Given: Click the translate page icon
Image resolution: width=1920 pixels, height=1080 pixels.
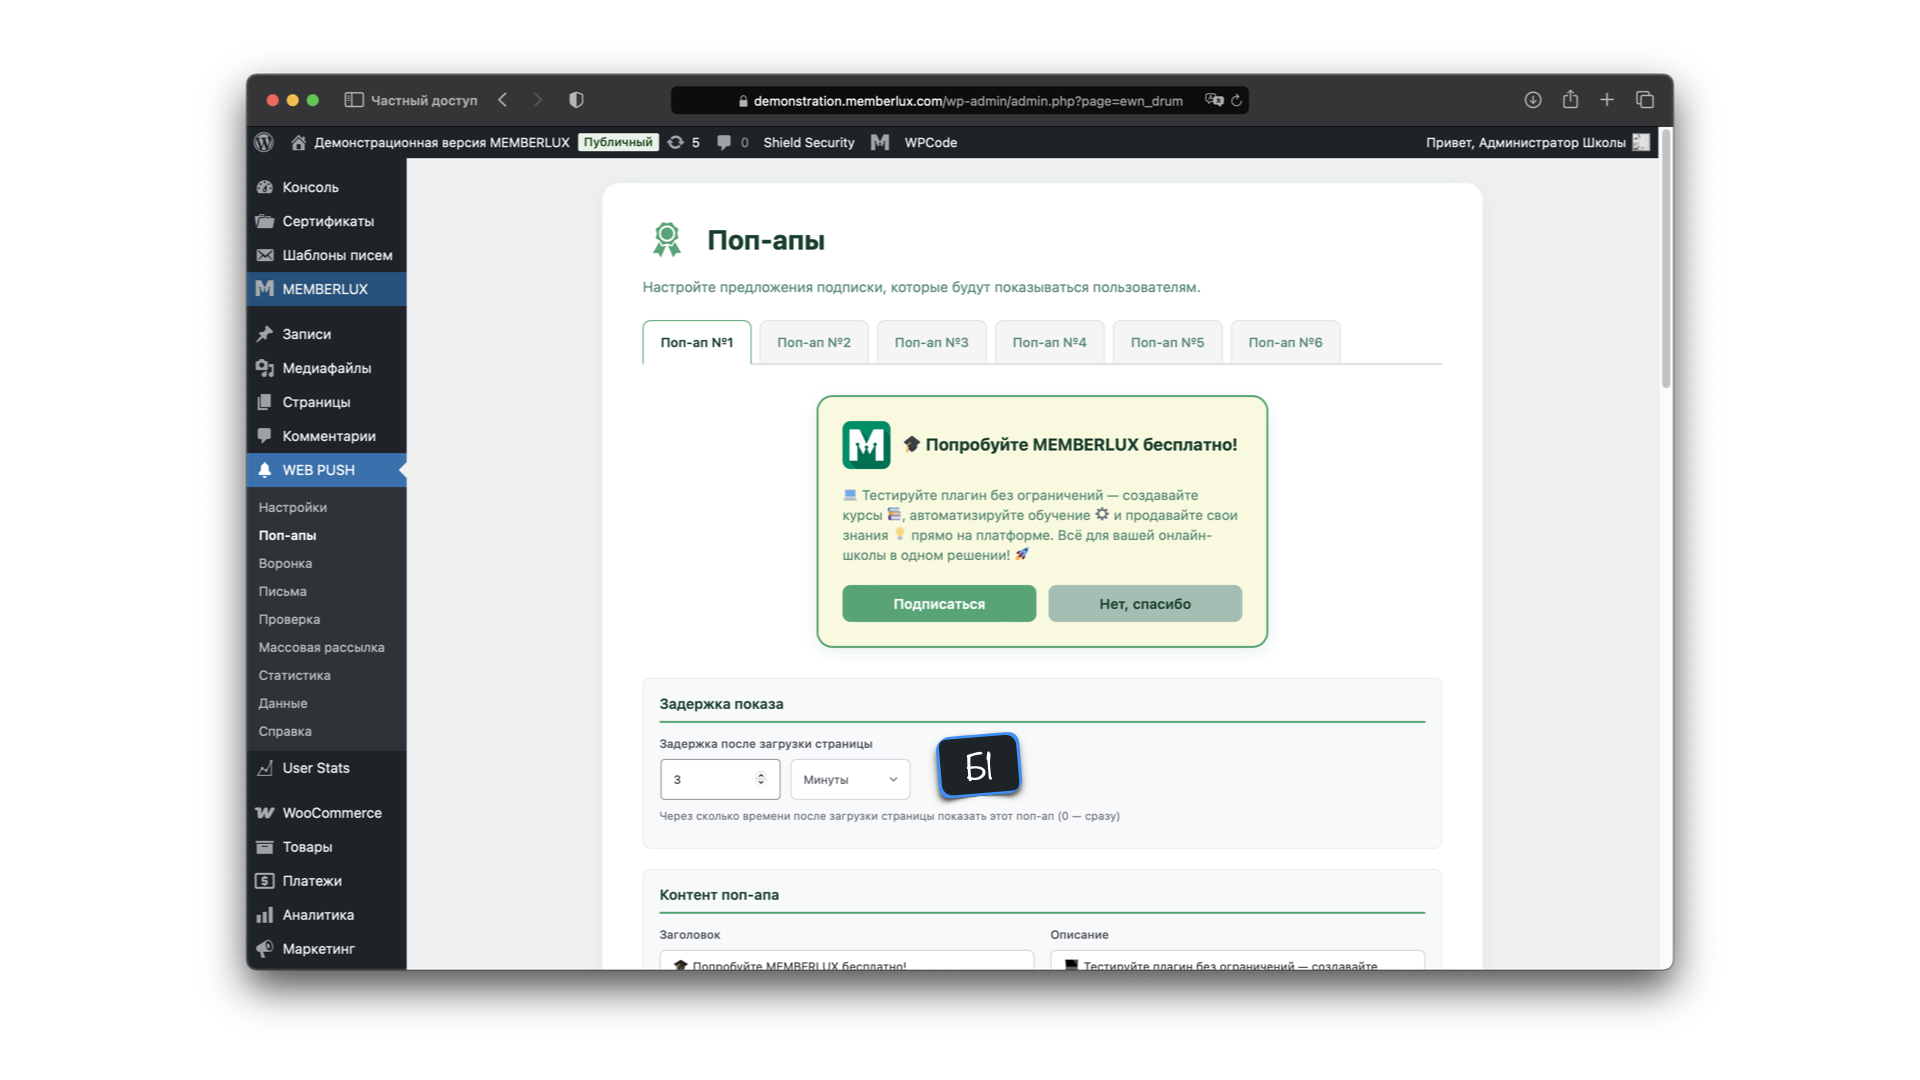Looking at the screenshot, I should (1214, 100).
